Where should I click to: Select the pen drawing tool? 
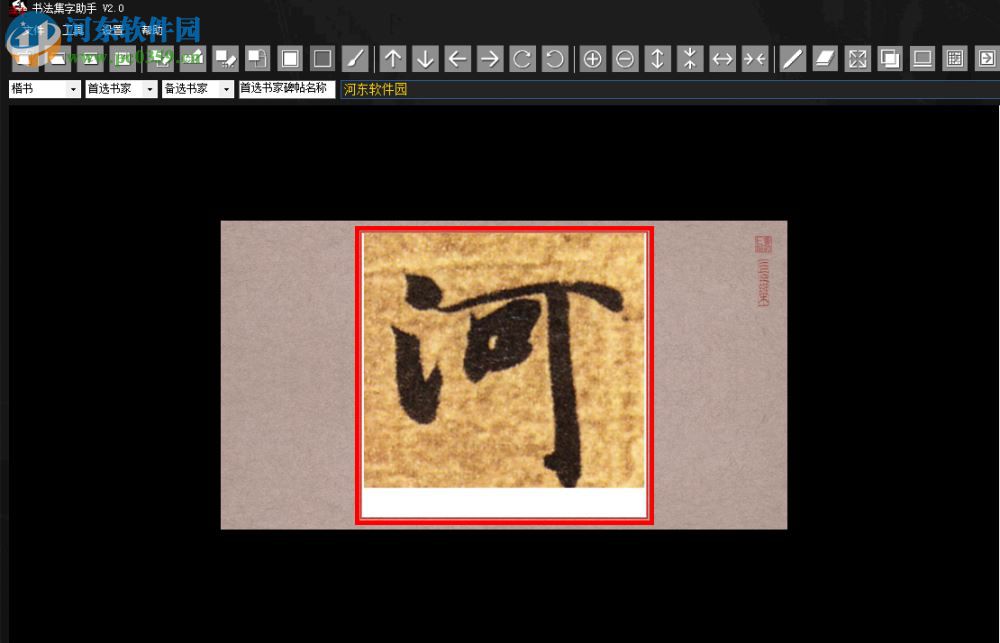792,58
